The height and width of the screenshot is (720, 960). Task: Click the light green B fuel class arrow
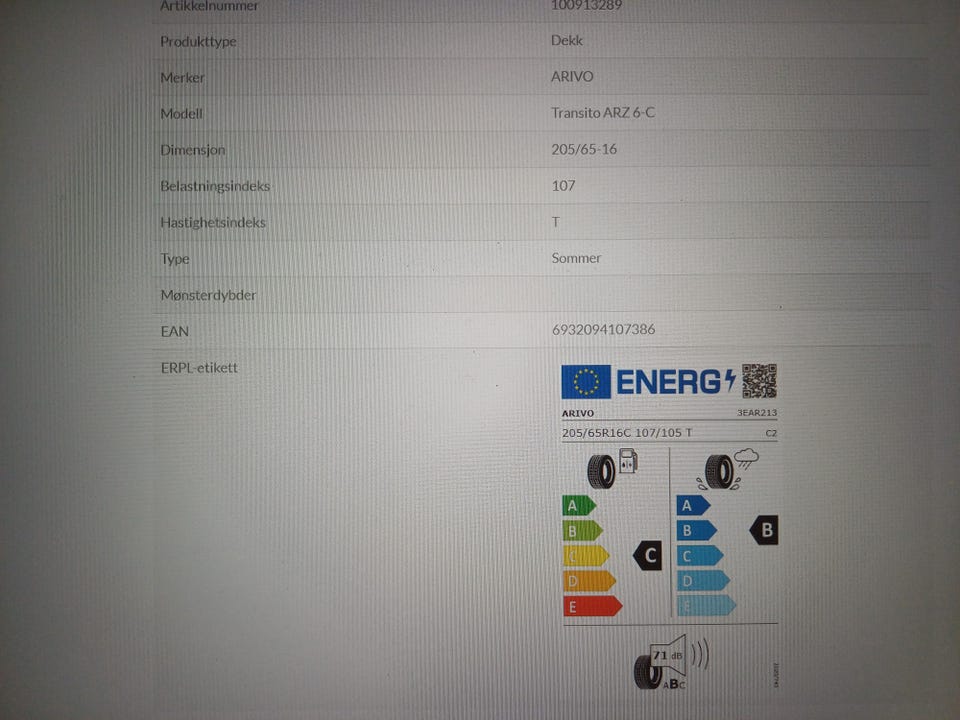(582, 531)
